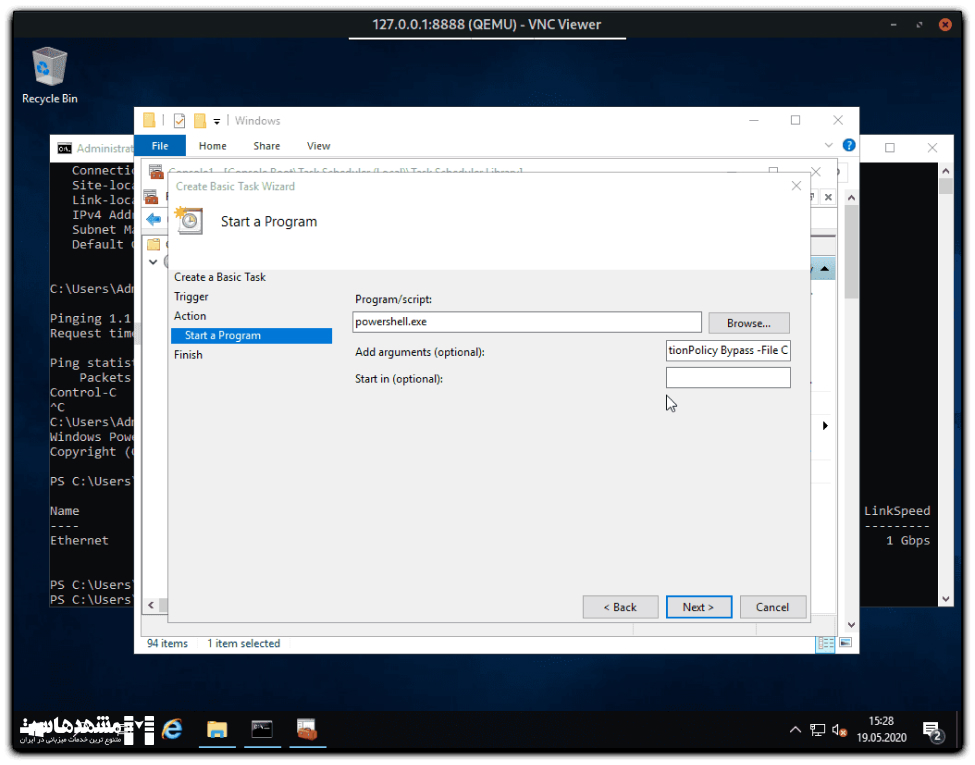Screen dimensions: 975x765
Task: Click the blue back arrow in console toolbar
Action: 153,219
